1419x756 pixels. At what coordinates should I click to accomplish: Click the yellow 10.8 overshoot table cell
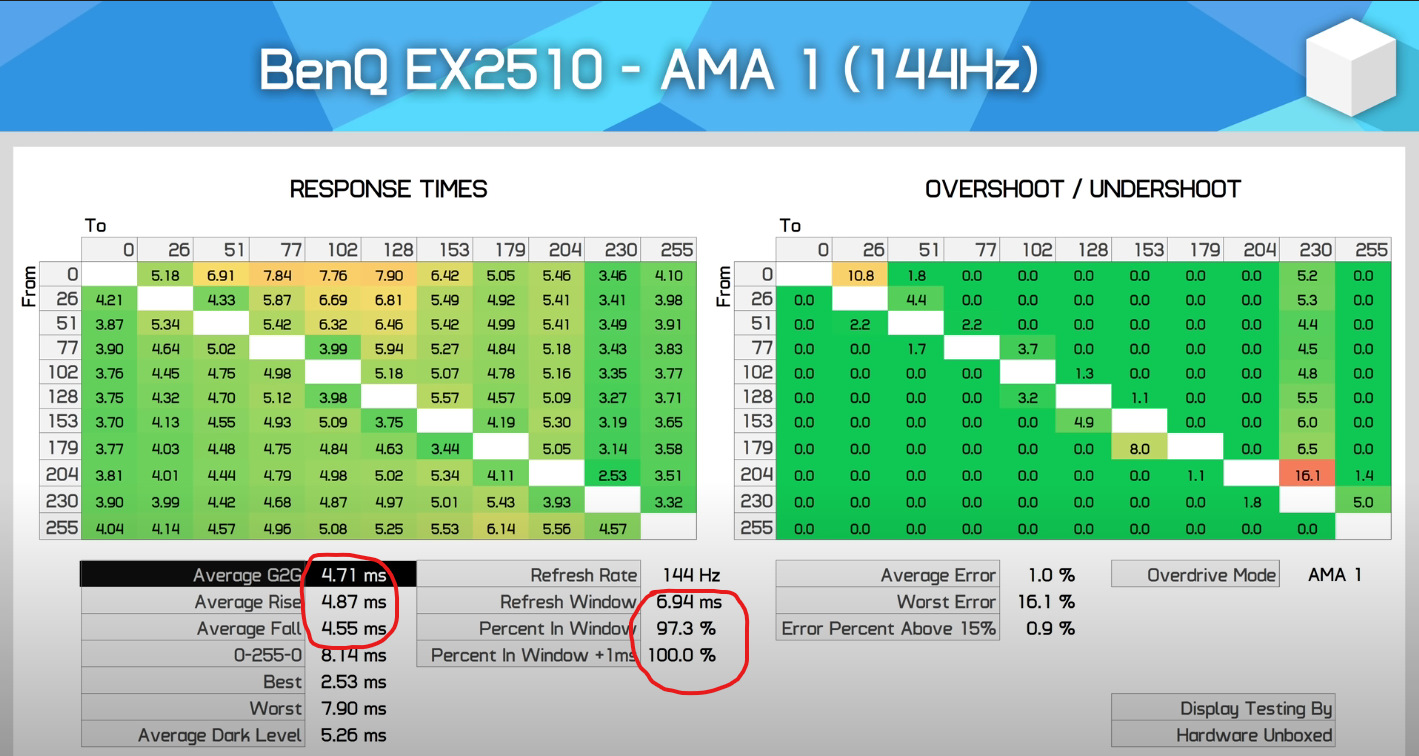point(861,275)
